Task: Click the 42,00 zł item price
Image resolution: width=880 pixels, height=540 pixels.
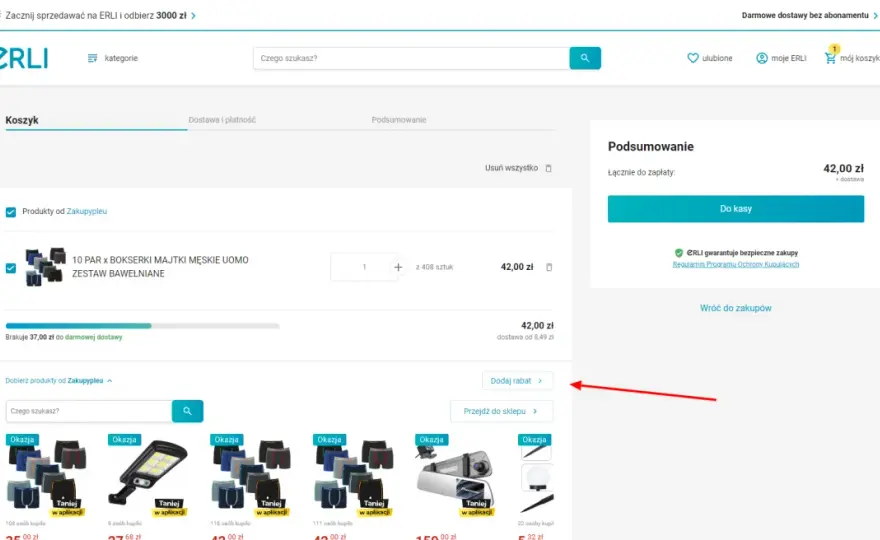Action: tap(517, 267)
